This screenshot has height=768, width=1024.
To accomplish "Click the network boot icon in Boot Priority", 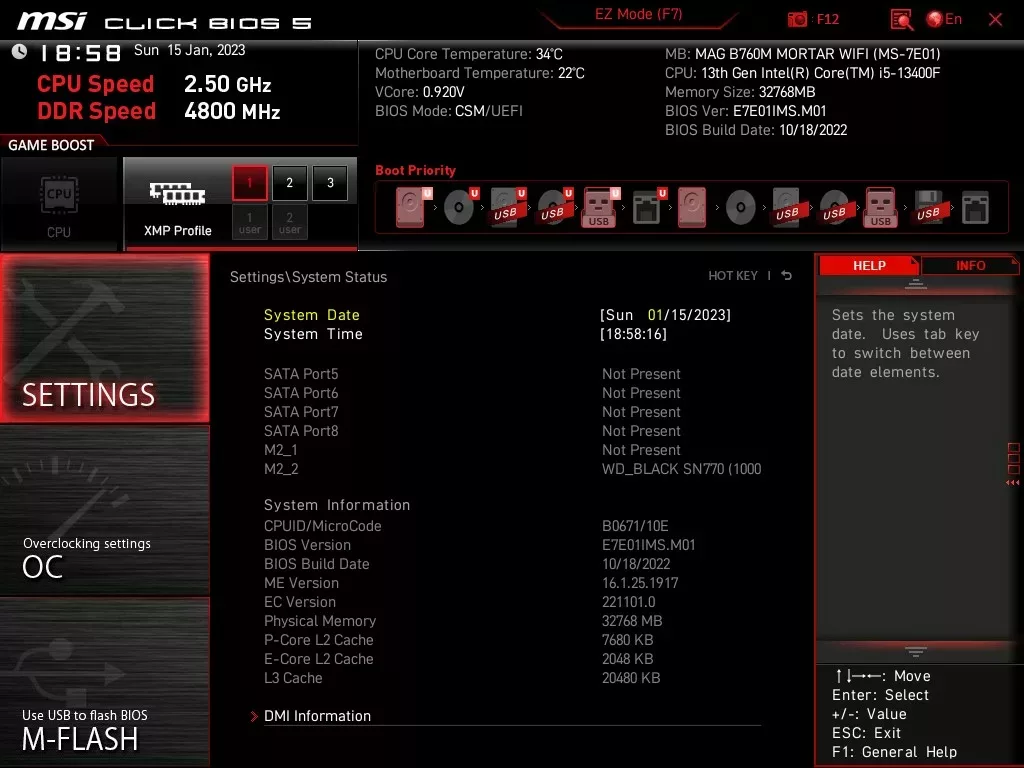I will click(x=648, y=205).
